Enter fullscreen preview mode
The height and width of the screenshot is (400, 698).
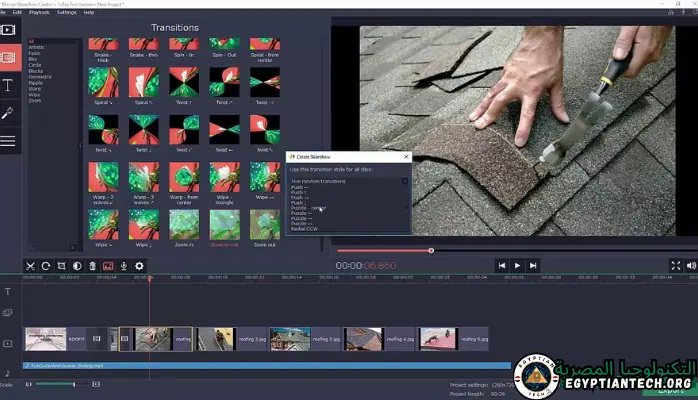click(x=676, y=265)
